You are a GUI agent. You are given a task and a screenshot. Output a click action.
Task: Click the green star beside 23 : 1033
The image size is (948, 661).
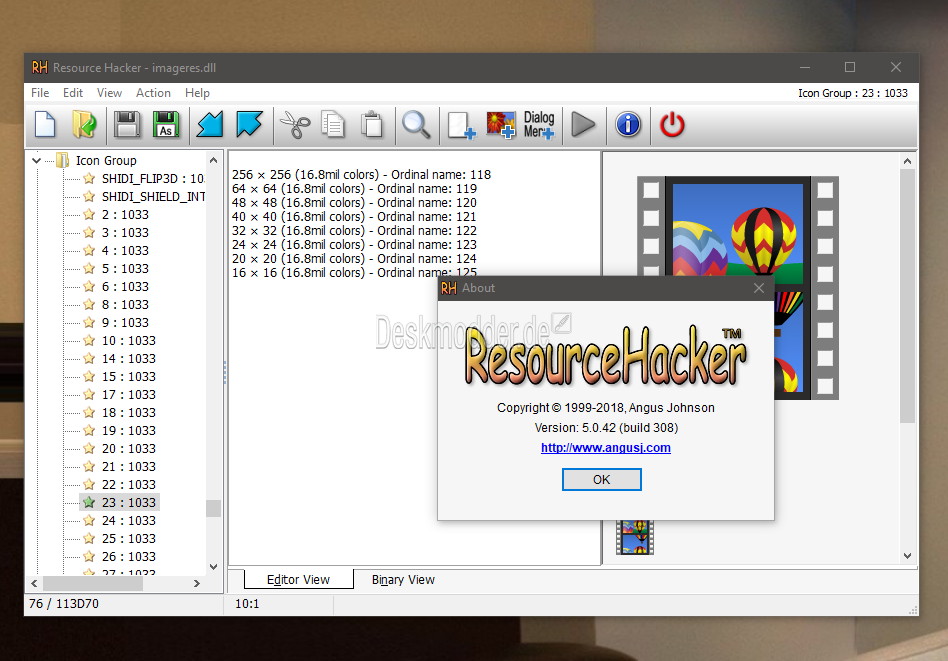pos(89,503)
